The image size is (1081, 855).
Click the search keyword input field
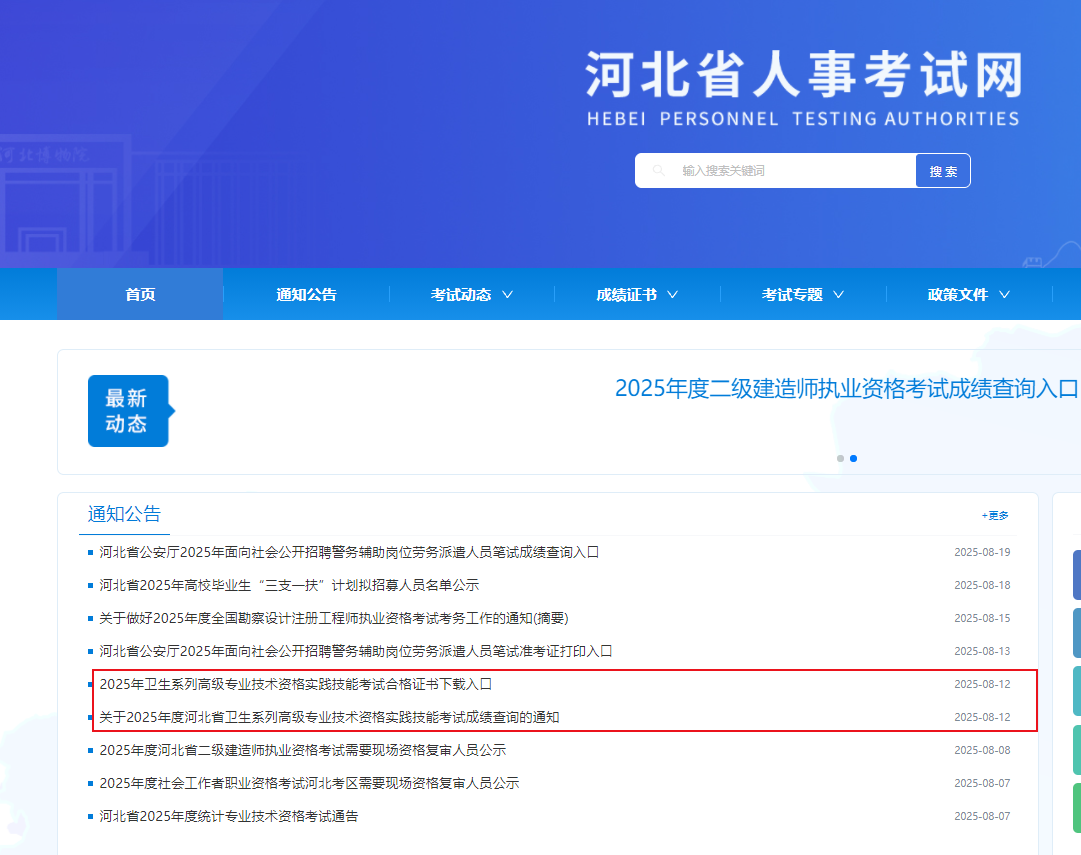790,171
